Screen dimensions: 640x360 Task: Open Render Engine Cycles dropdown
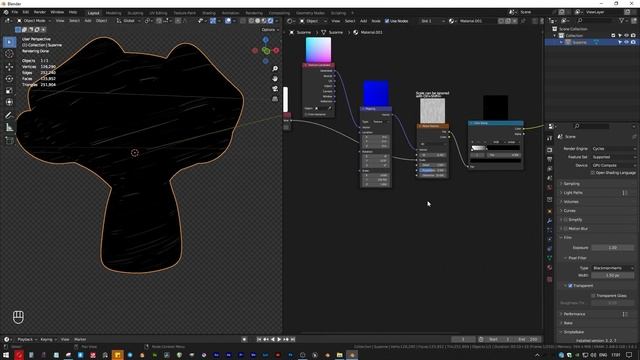[x=613, y=149]
